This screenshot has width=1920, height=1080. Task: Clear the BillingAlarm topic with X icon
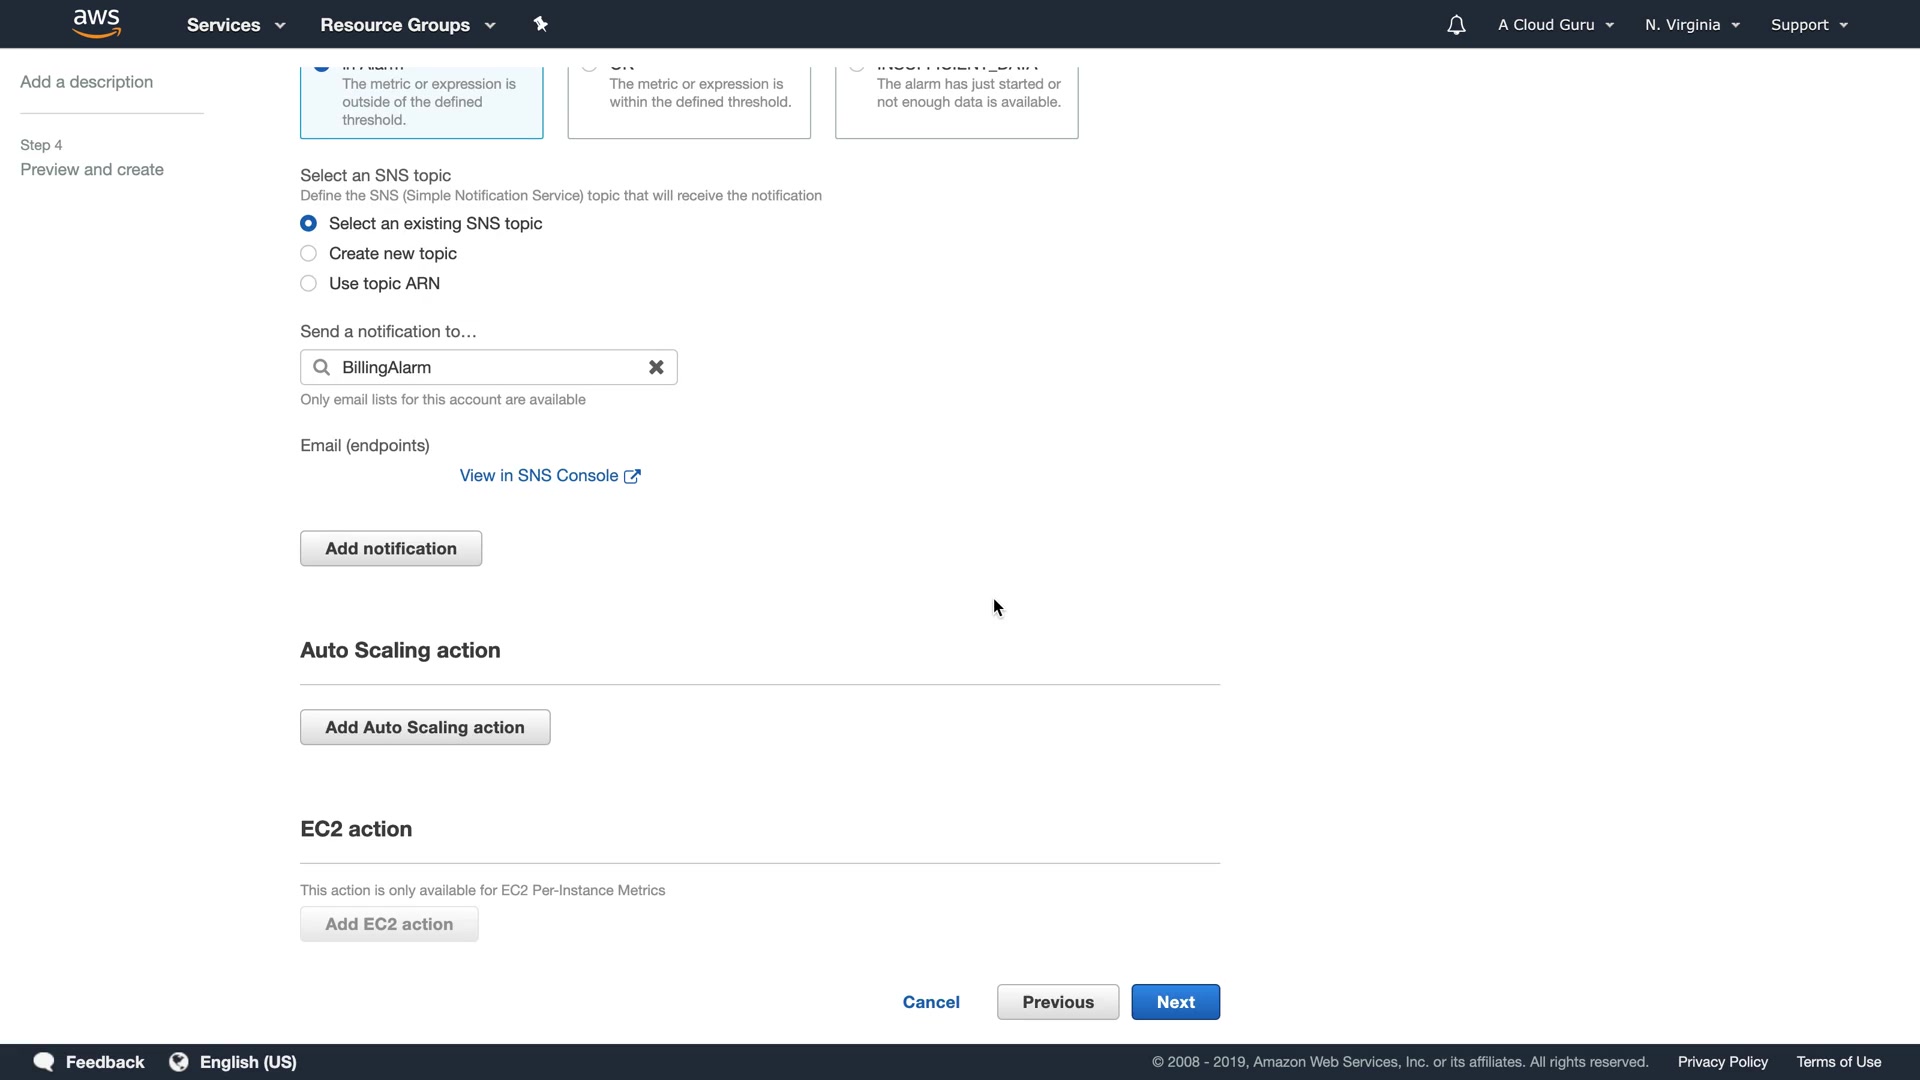click(656, 367)
